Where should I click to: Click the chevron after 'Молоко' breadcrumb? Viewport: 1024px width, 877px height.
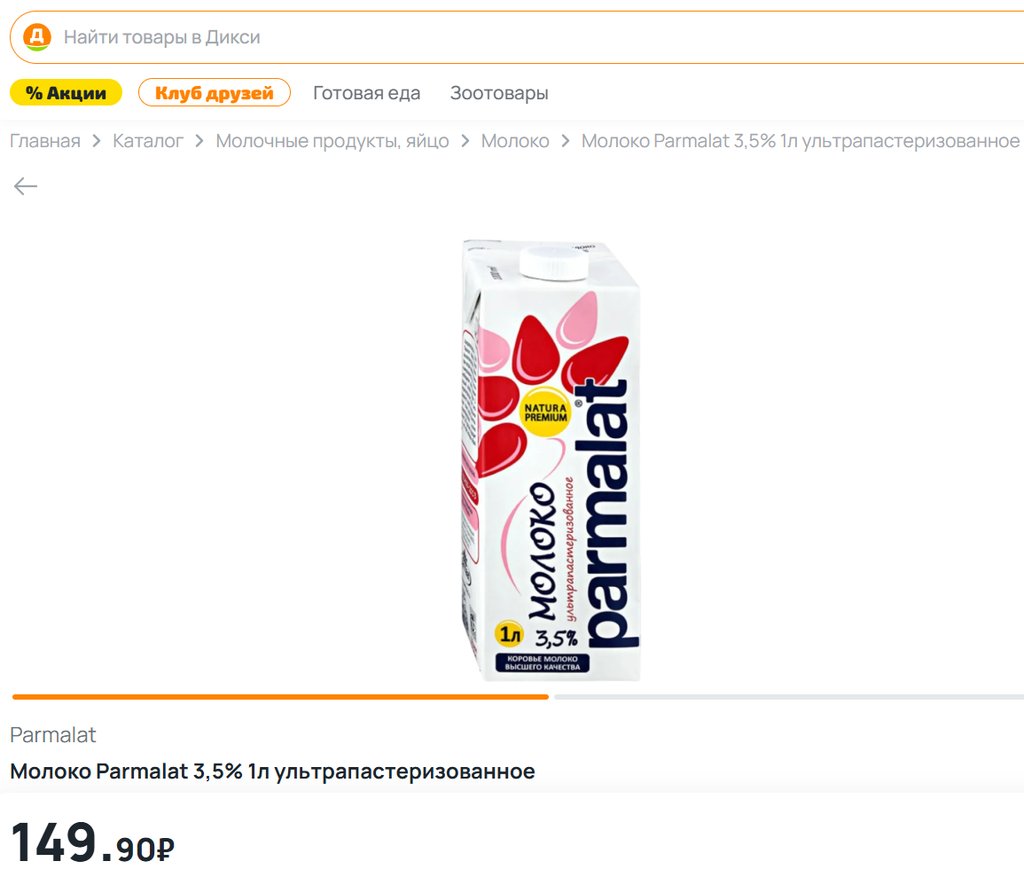point(566,141)
